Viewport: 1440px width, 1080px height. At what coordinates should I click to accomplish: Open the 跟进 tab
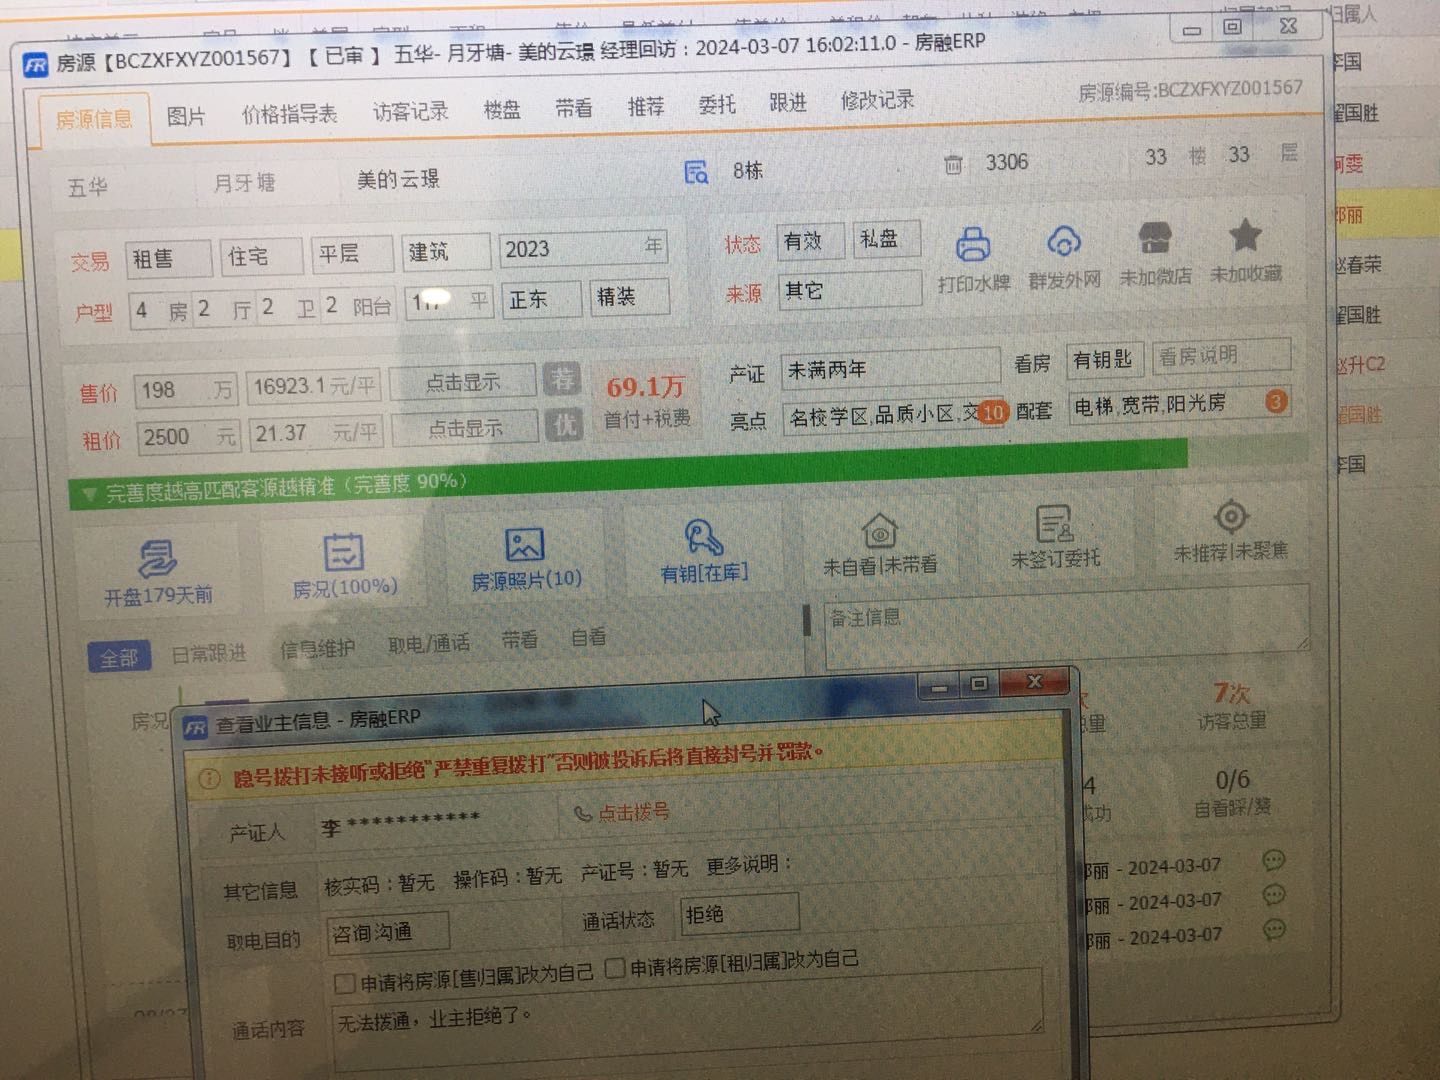(x=788, y=102)
